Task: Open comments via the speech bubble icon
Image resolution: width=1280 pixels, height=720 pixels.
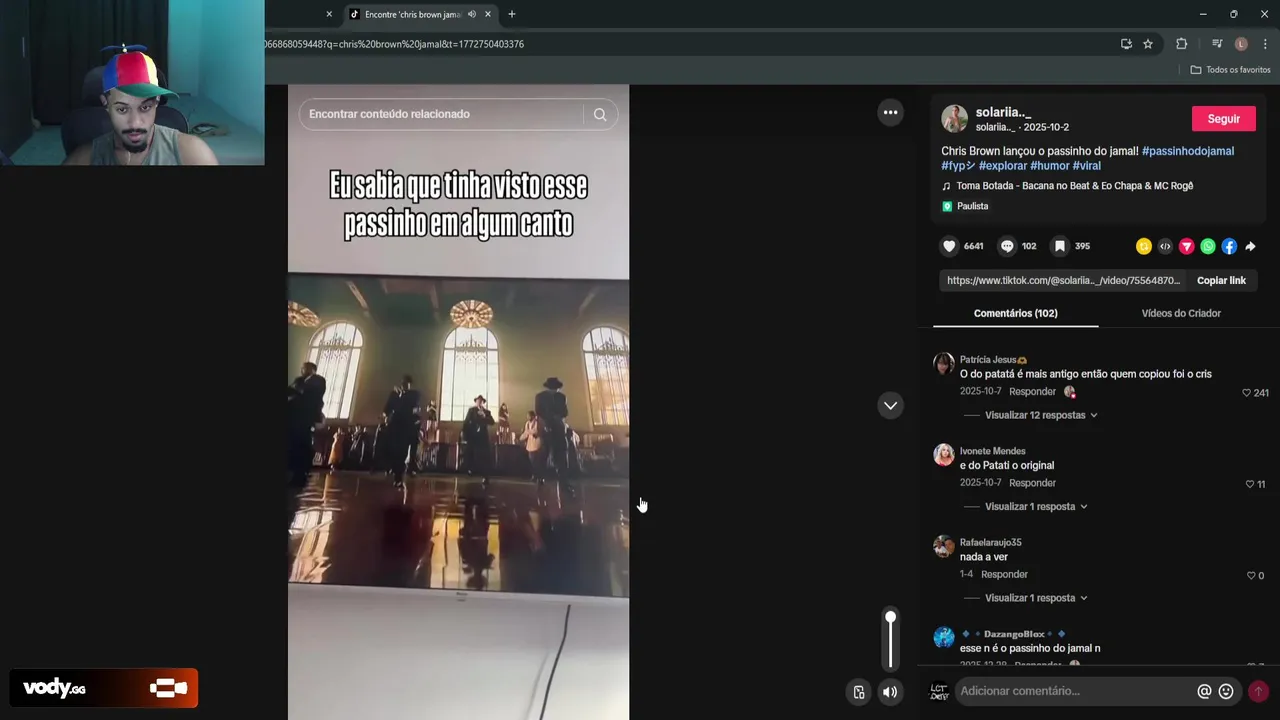Action: (1007, 246)
